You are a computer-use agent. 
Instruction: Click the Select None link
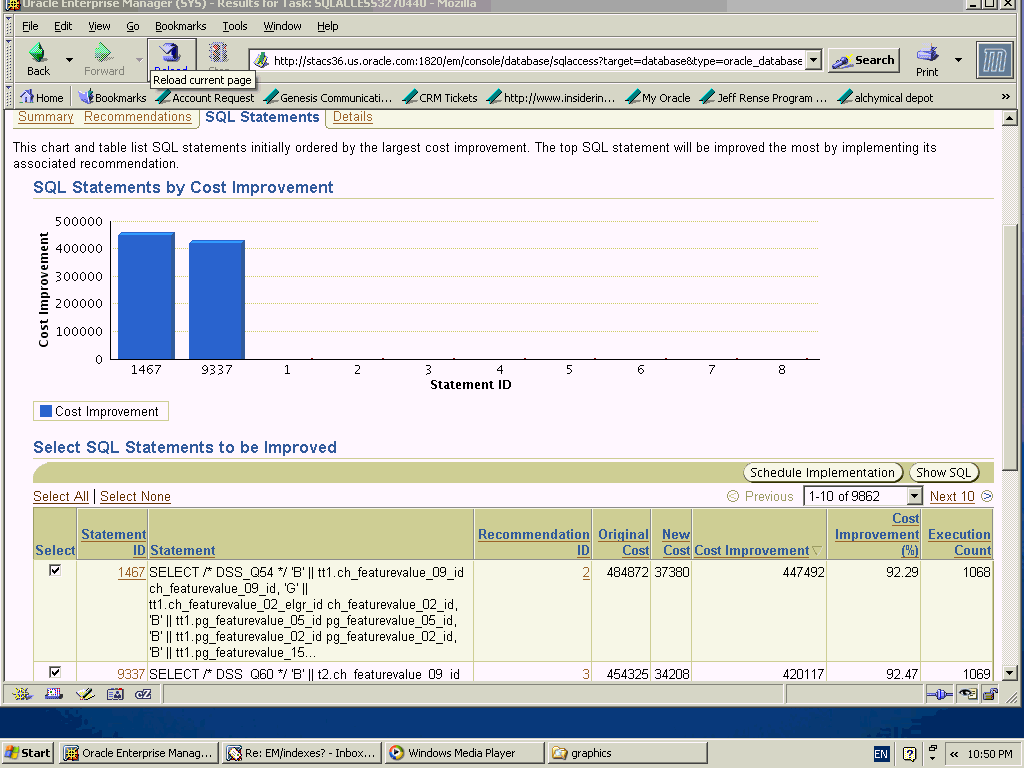click(135, 497)
